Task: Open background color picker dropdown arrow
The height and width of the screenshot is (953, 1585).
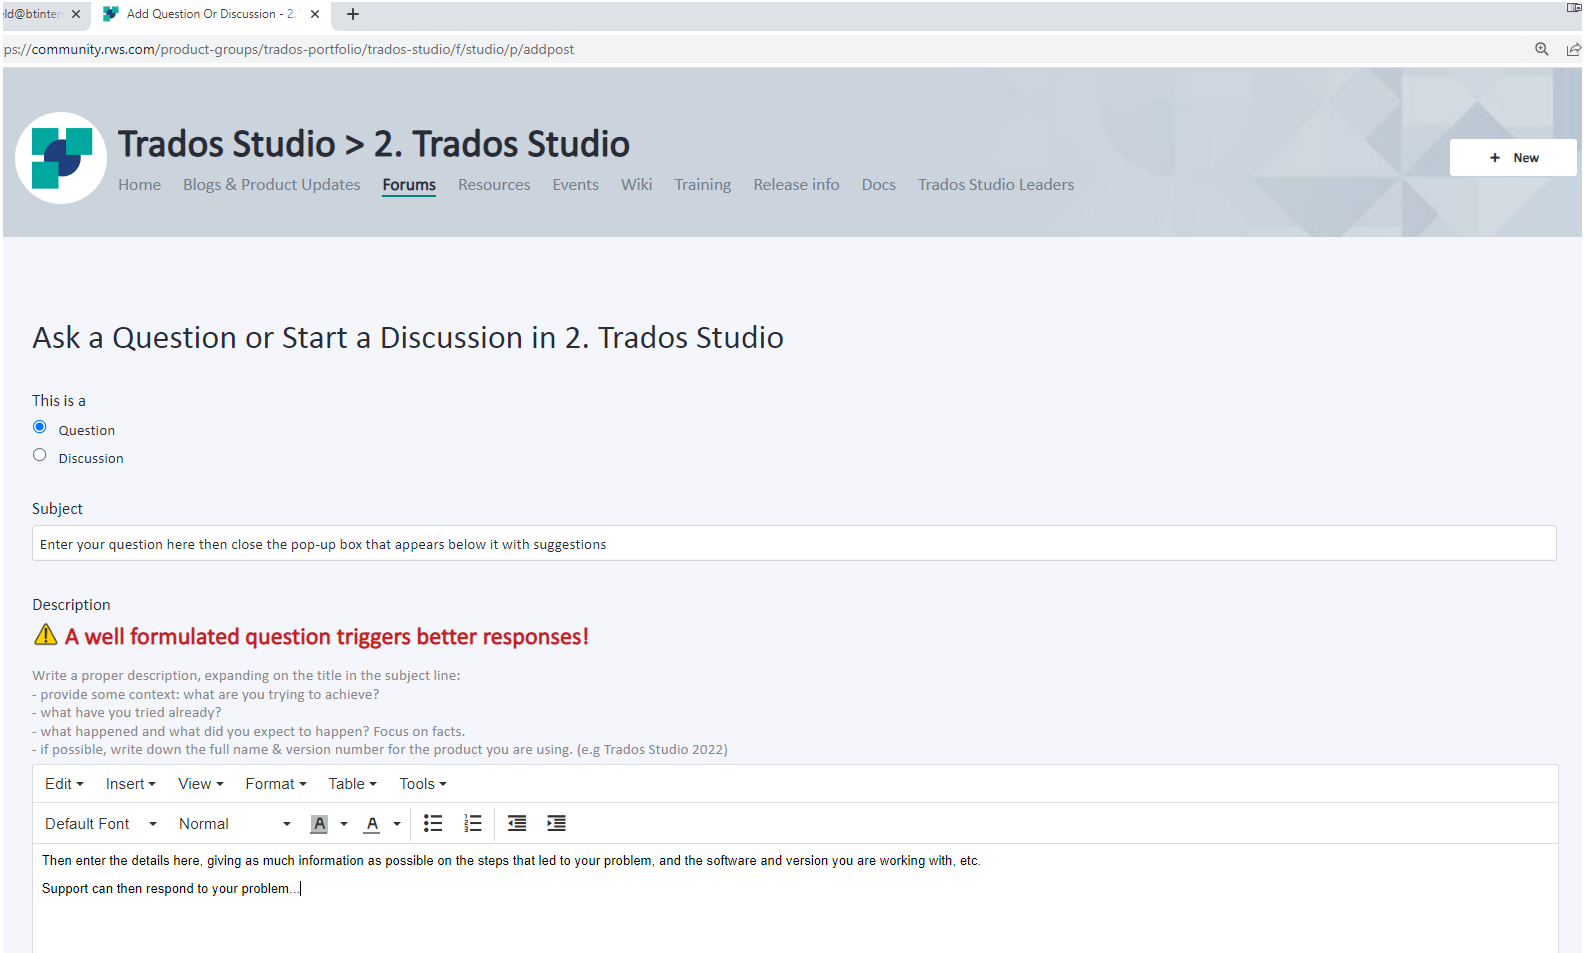Action: (x=344, y=824)
